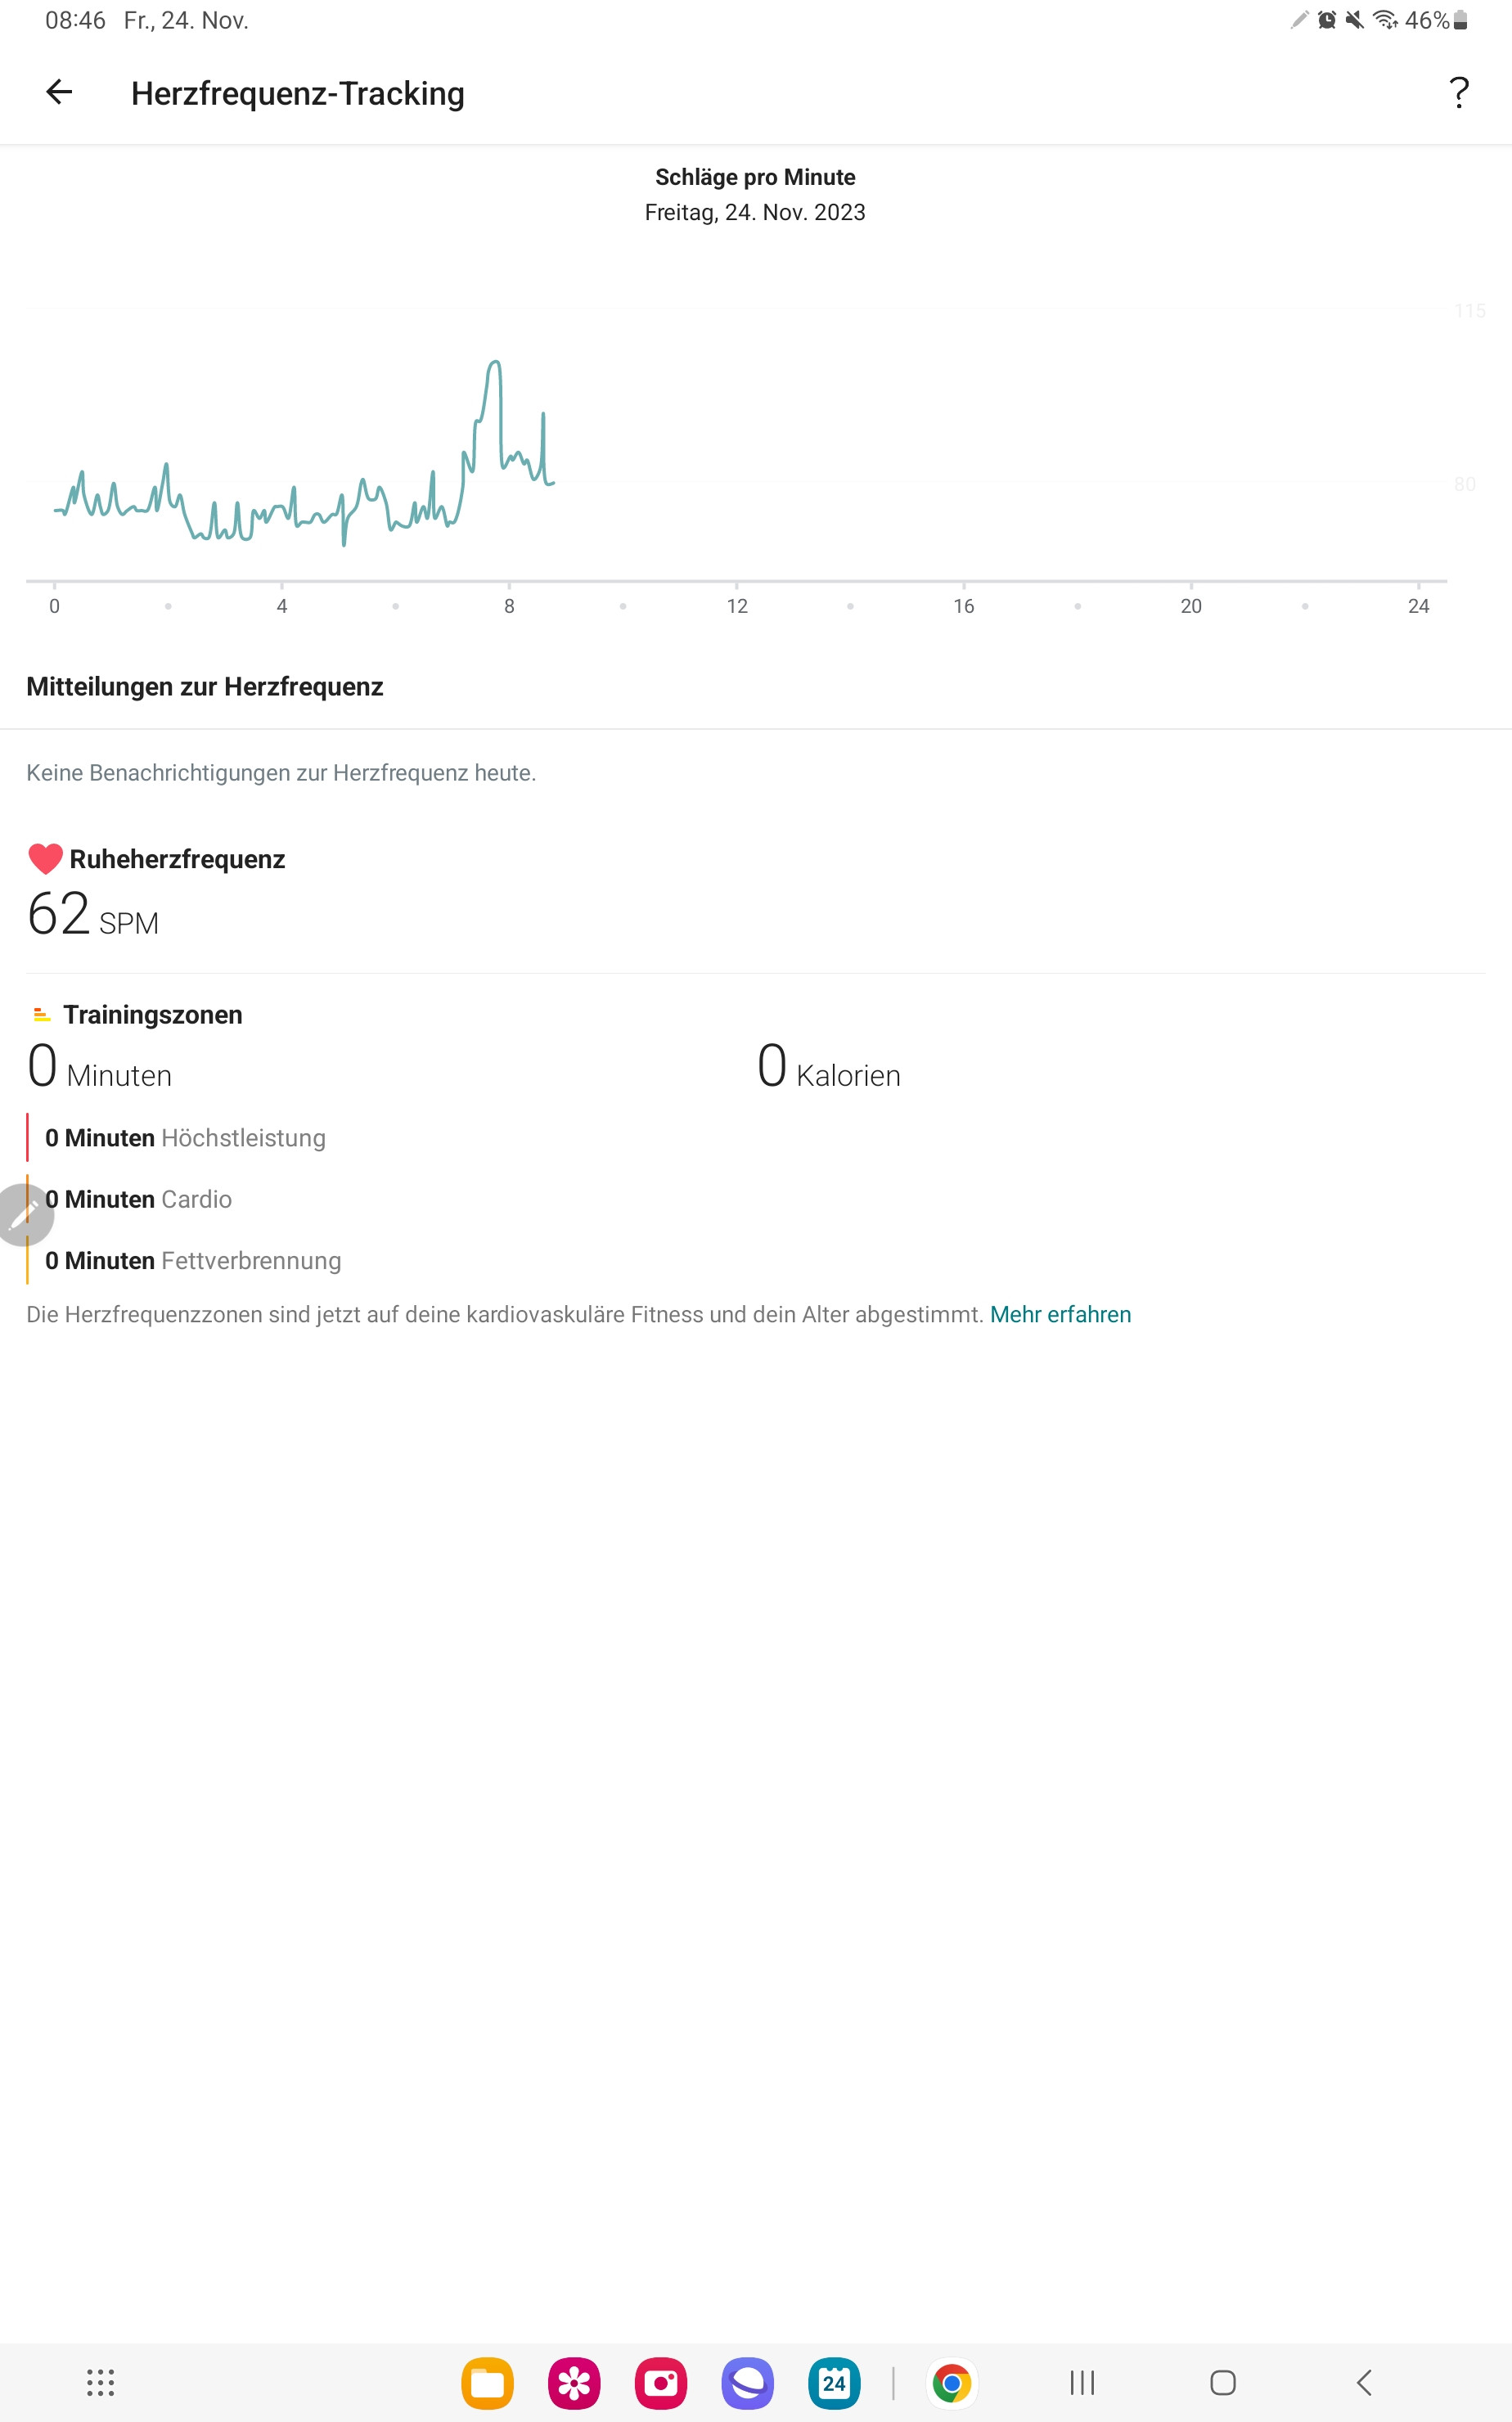Select the 0 Minuten Cardio zone row

point(139,1199)
